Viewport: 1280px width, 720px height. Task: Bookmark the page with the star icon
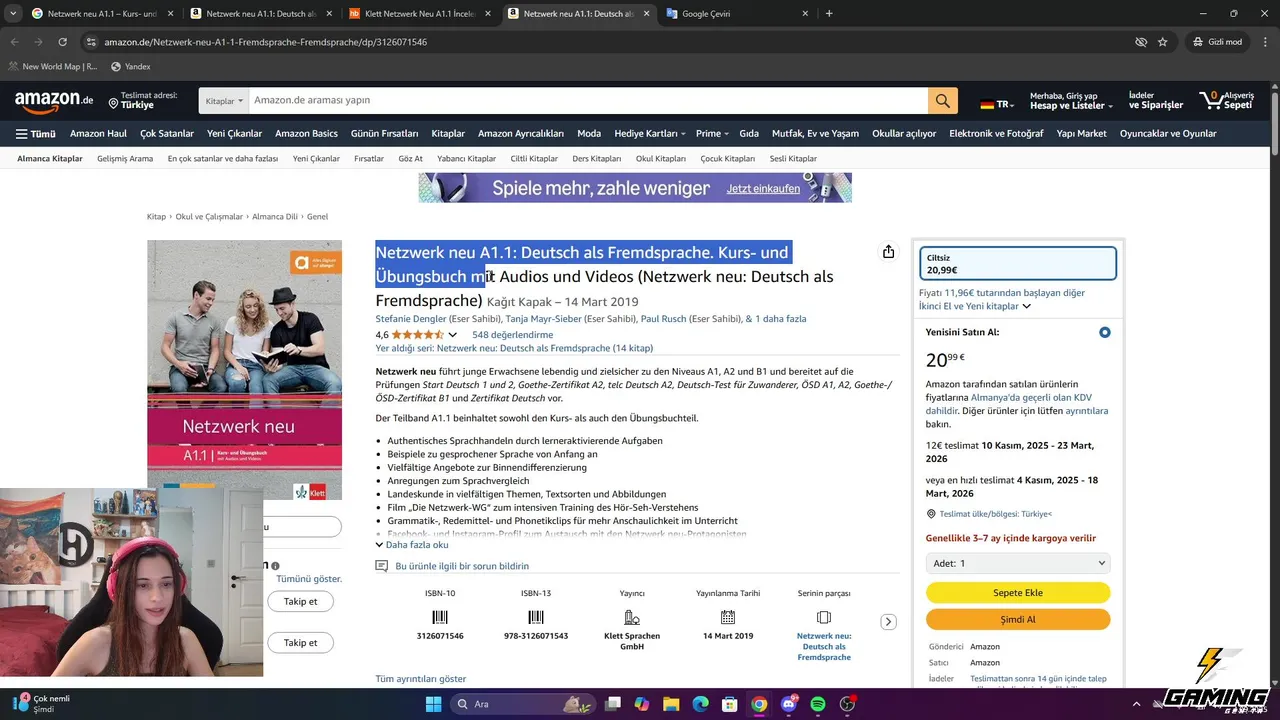pos(1162,42)
